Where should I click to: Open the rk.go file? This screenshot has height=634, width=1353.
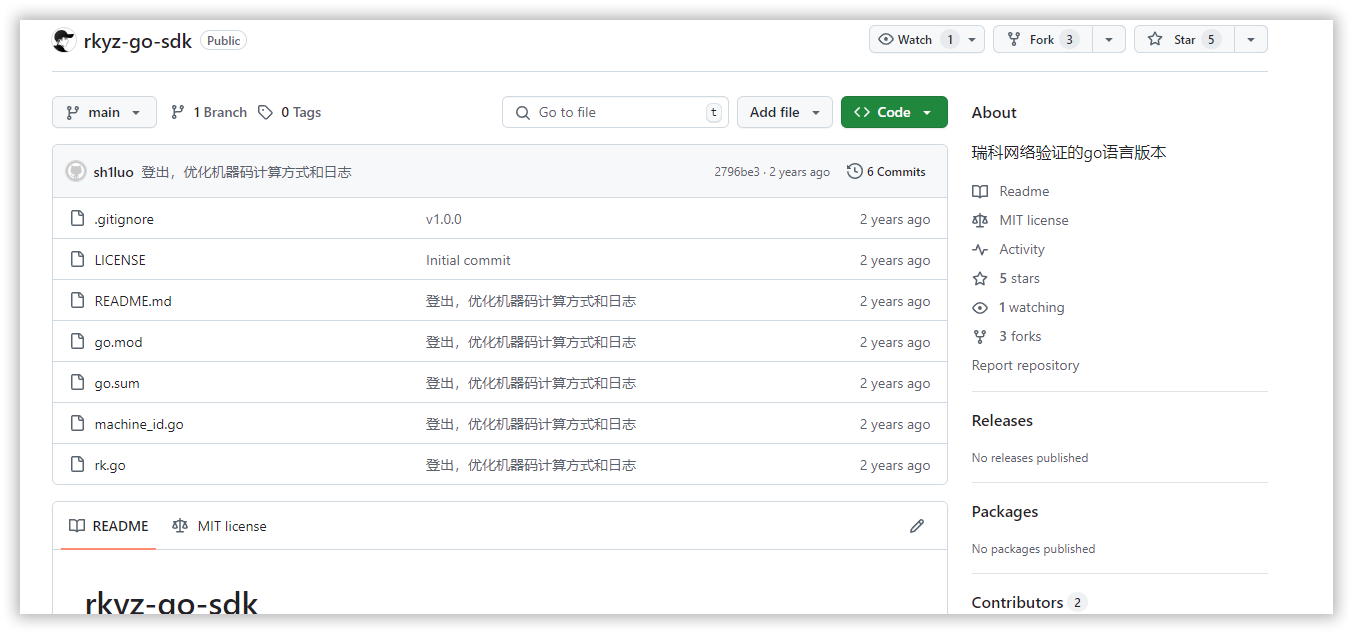(110, 465)
